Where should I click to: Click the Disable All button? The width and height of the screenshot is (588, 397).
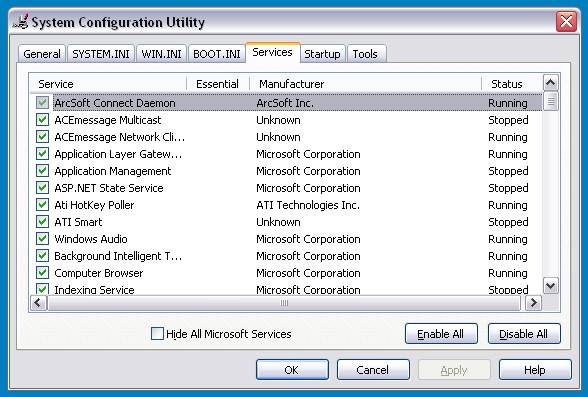click(524, 334)
